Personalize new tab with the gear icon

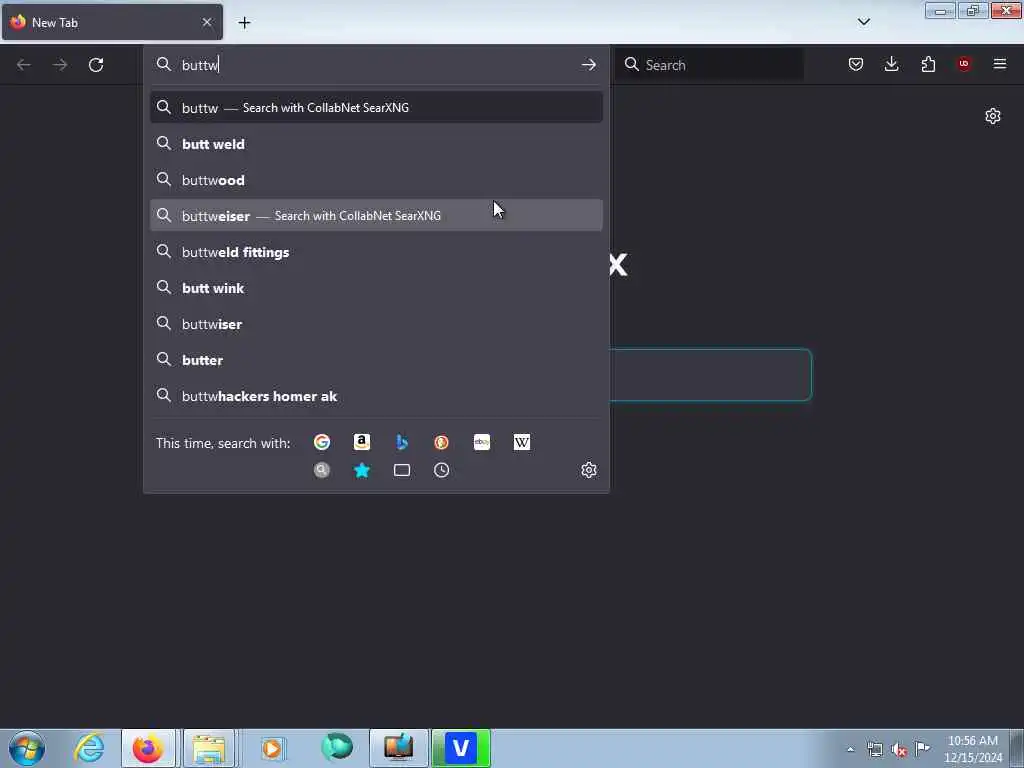pyautogui.click(x=993, y=116)
